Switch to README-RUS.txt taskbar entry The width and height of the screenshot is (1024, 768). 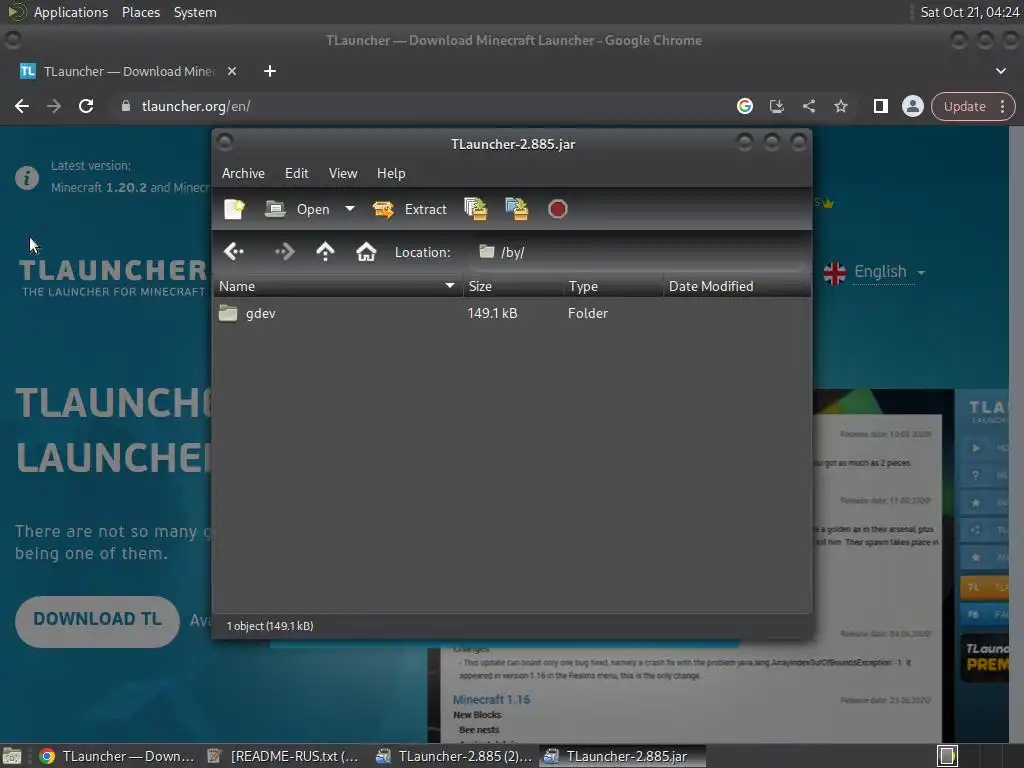coord(283,756)
